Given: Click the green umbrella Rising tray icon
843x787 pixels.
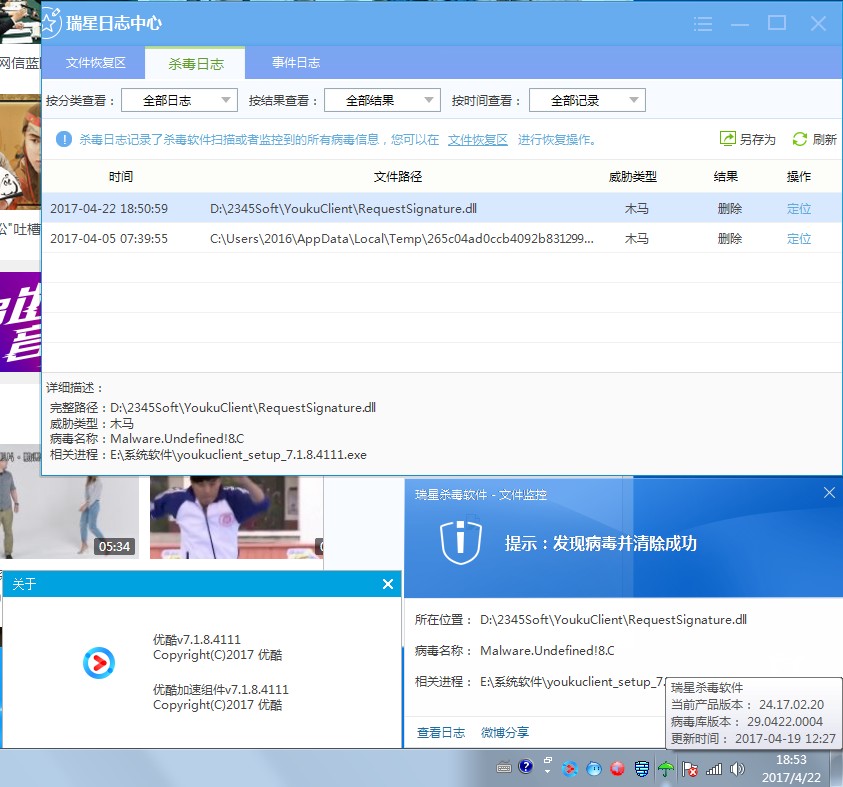Looking at the screenshot, I should click(x=665, y=769).
